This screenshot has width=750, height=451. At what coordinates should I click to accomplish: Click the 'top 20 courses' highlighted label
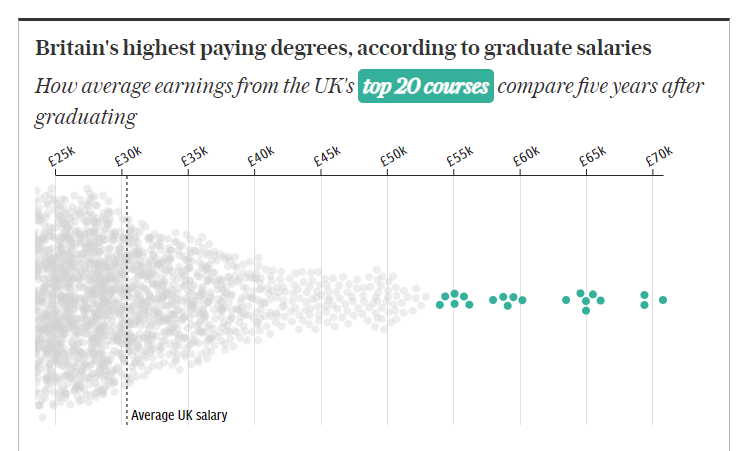click(426, 87)
